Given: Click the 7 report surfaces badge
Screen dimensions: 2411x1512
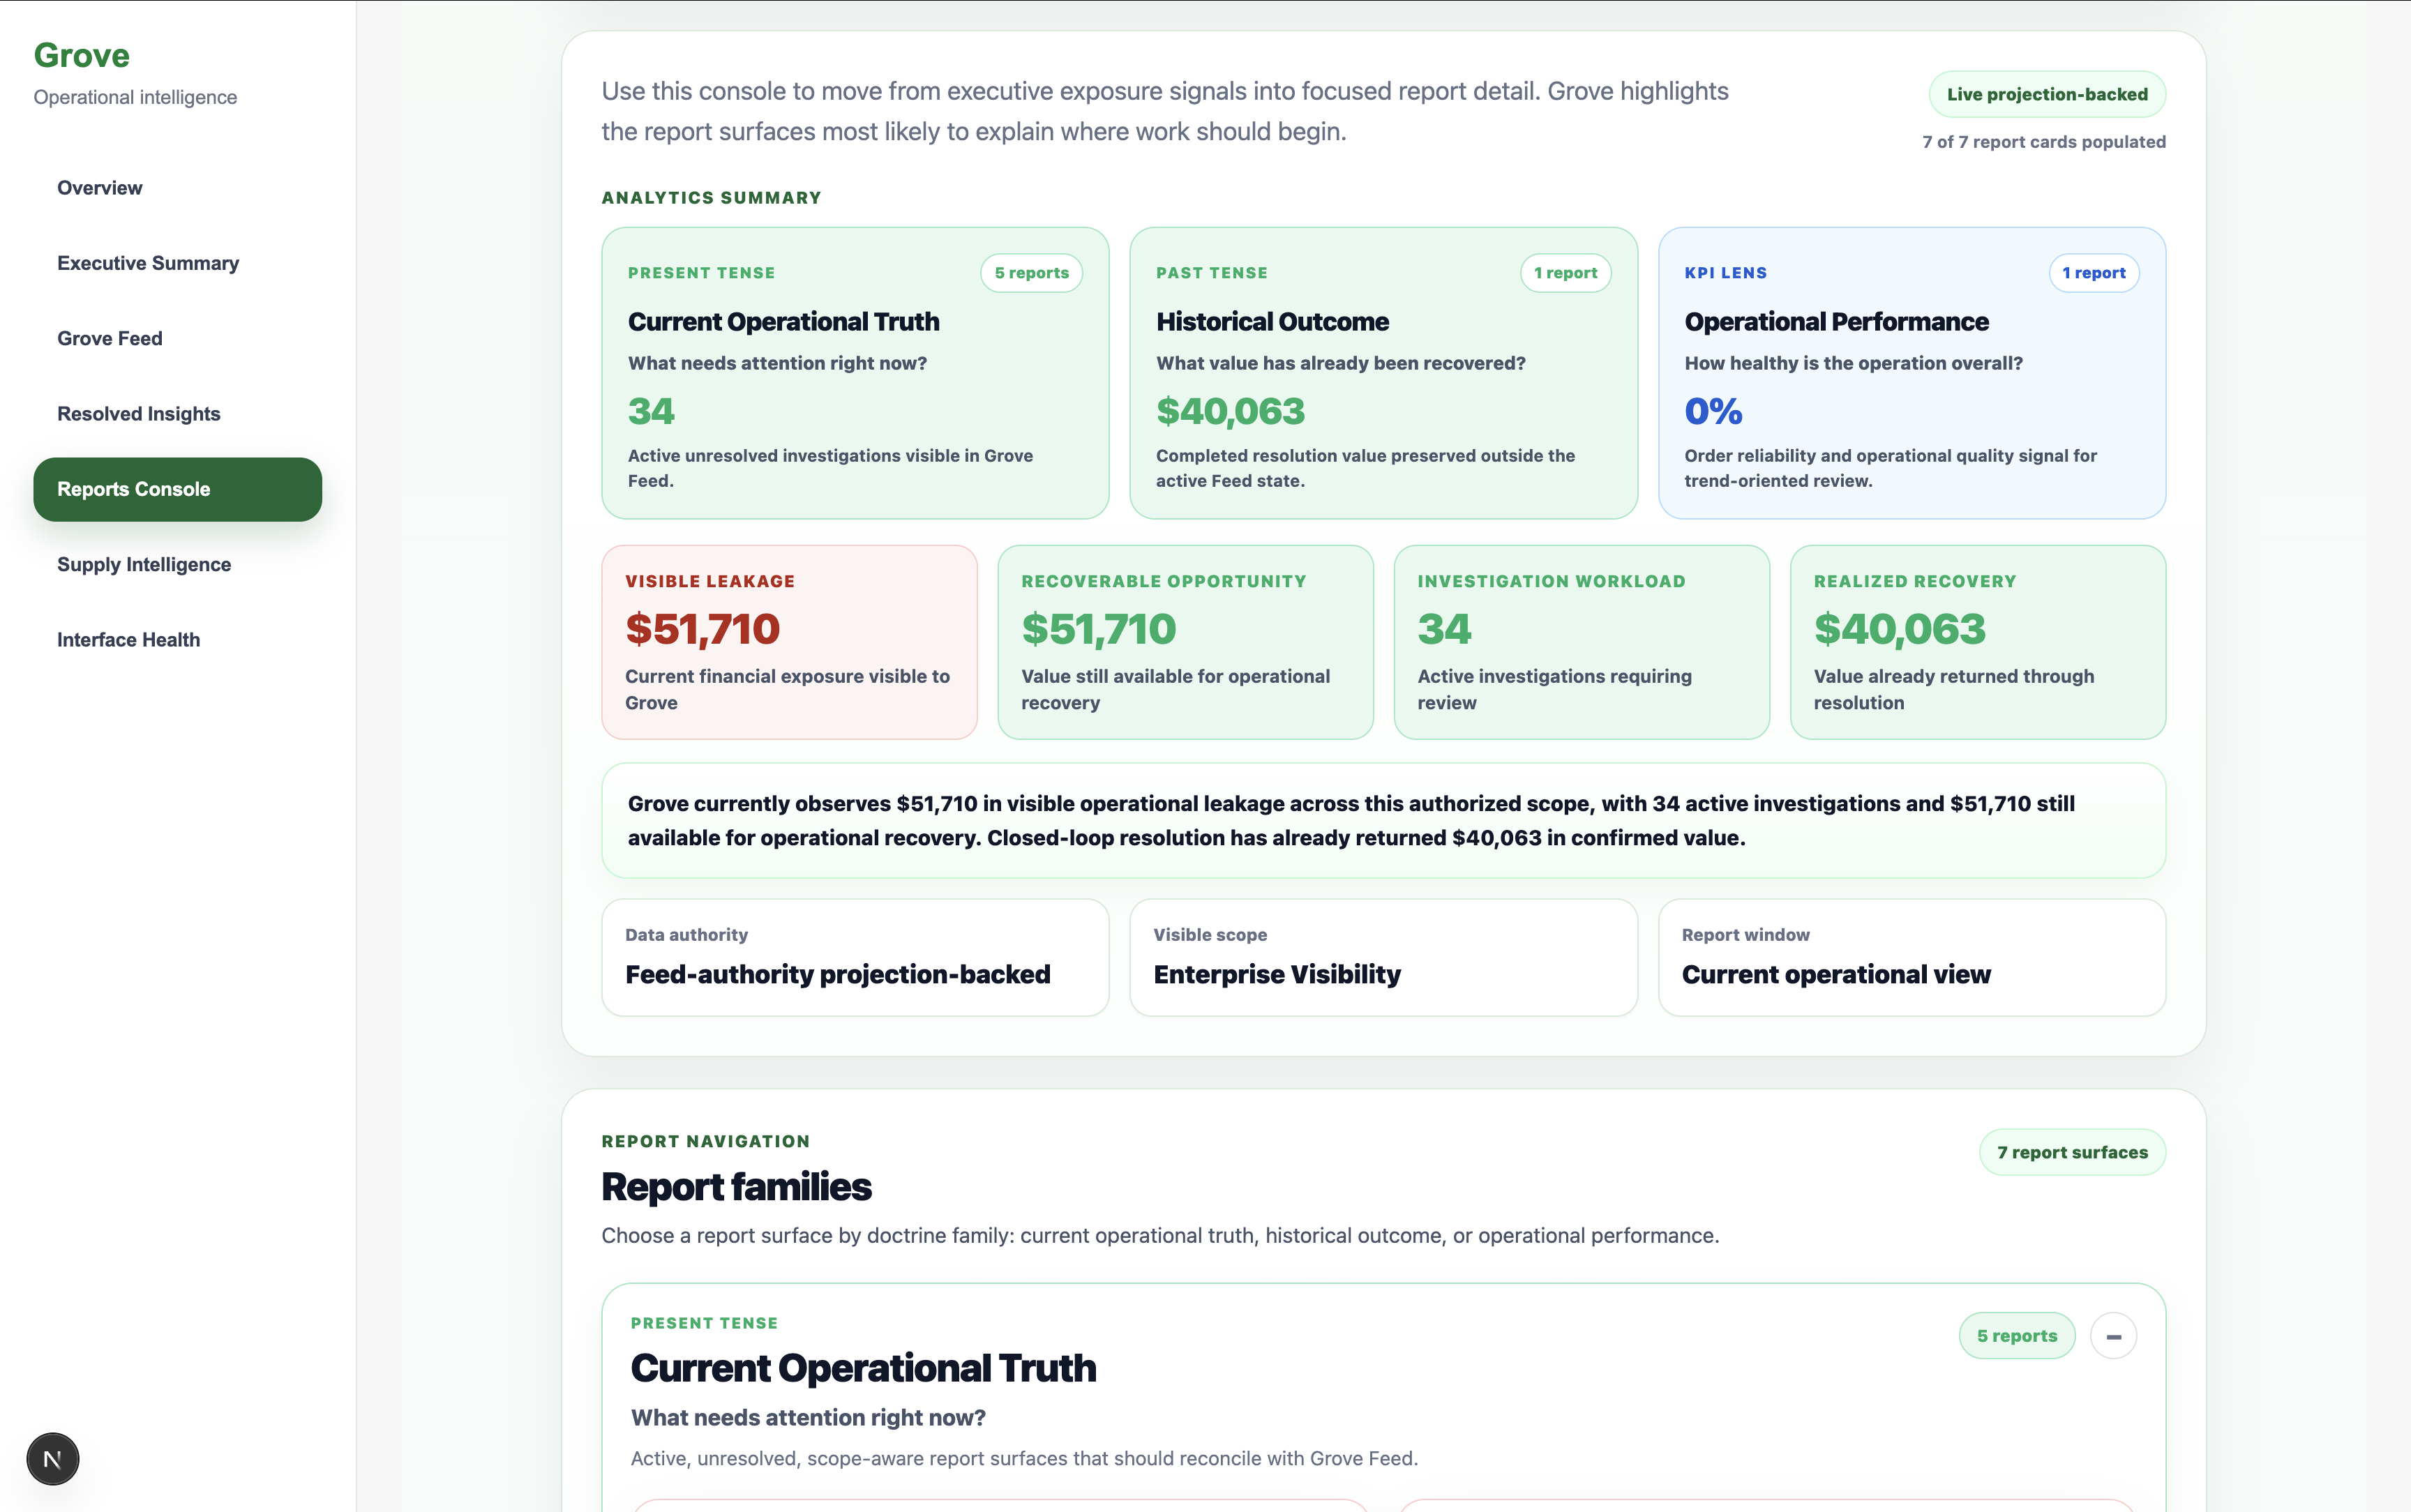Looking at the screenshot, I should (2072, 1152).
